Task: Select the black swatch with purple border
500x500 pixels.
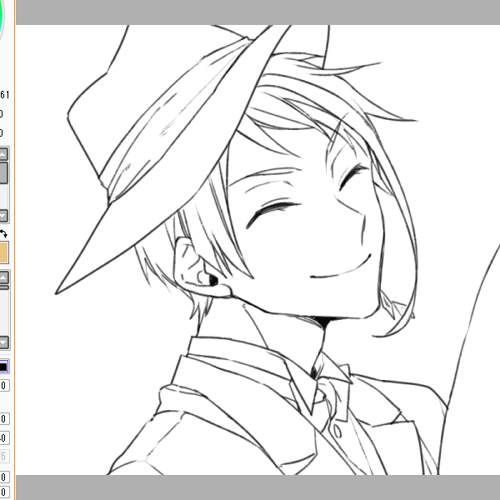Action: tap(3, 367)
